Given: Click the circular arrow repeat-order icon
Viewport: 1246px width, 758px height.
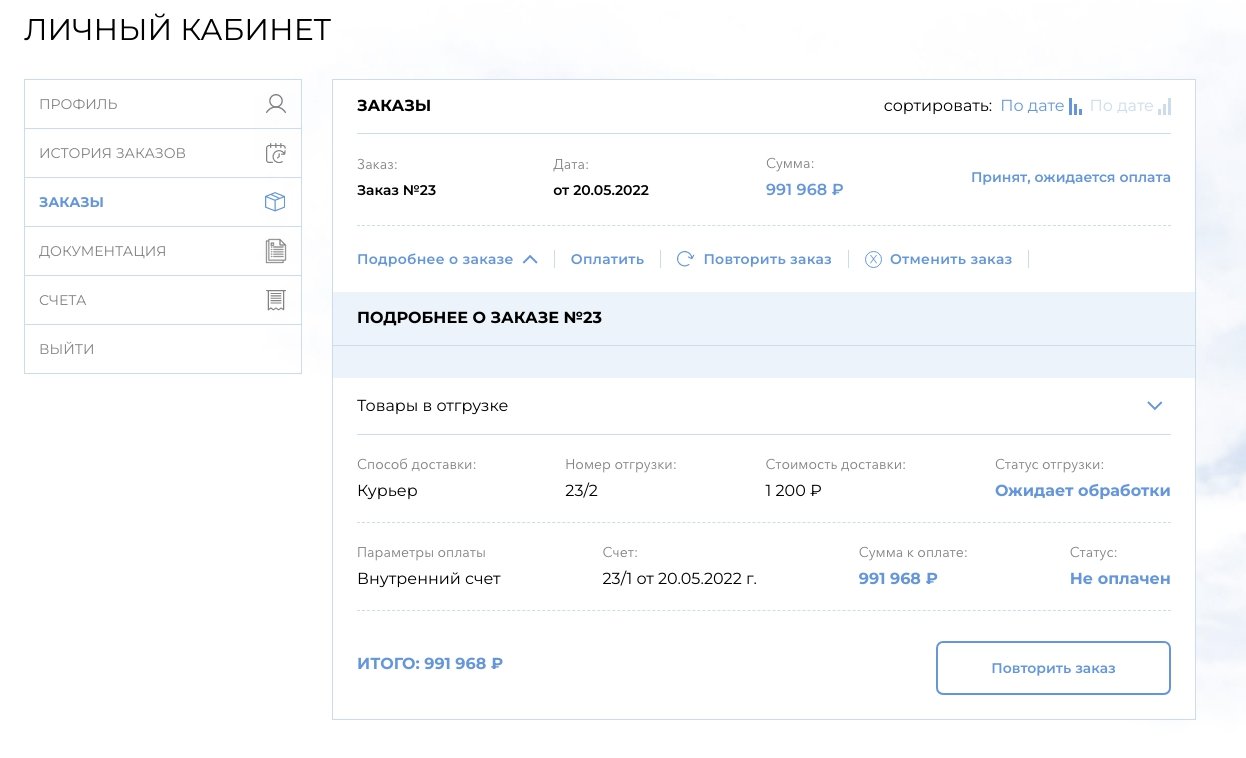Looking at the screenshot, I should [x=685, y=259].
